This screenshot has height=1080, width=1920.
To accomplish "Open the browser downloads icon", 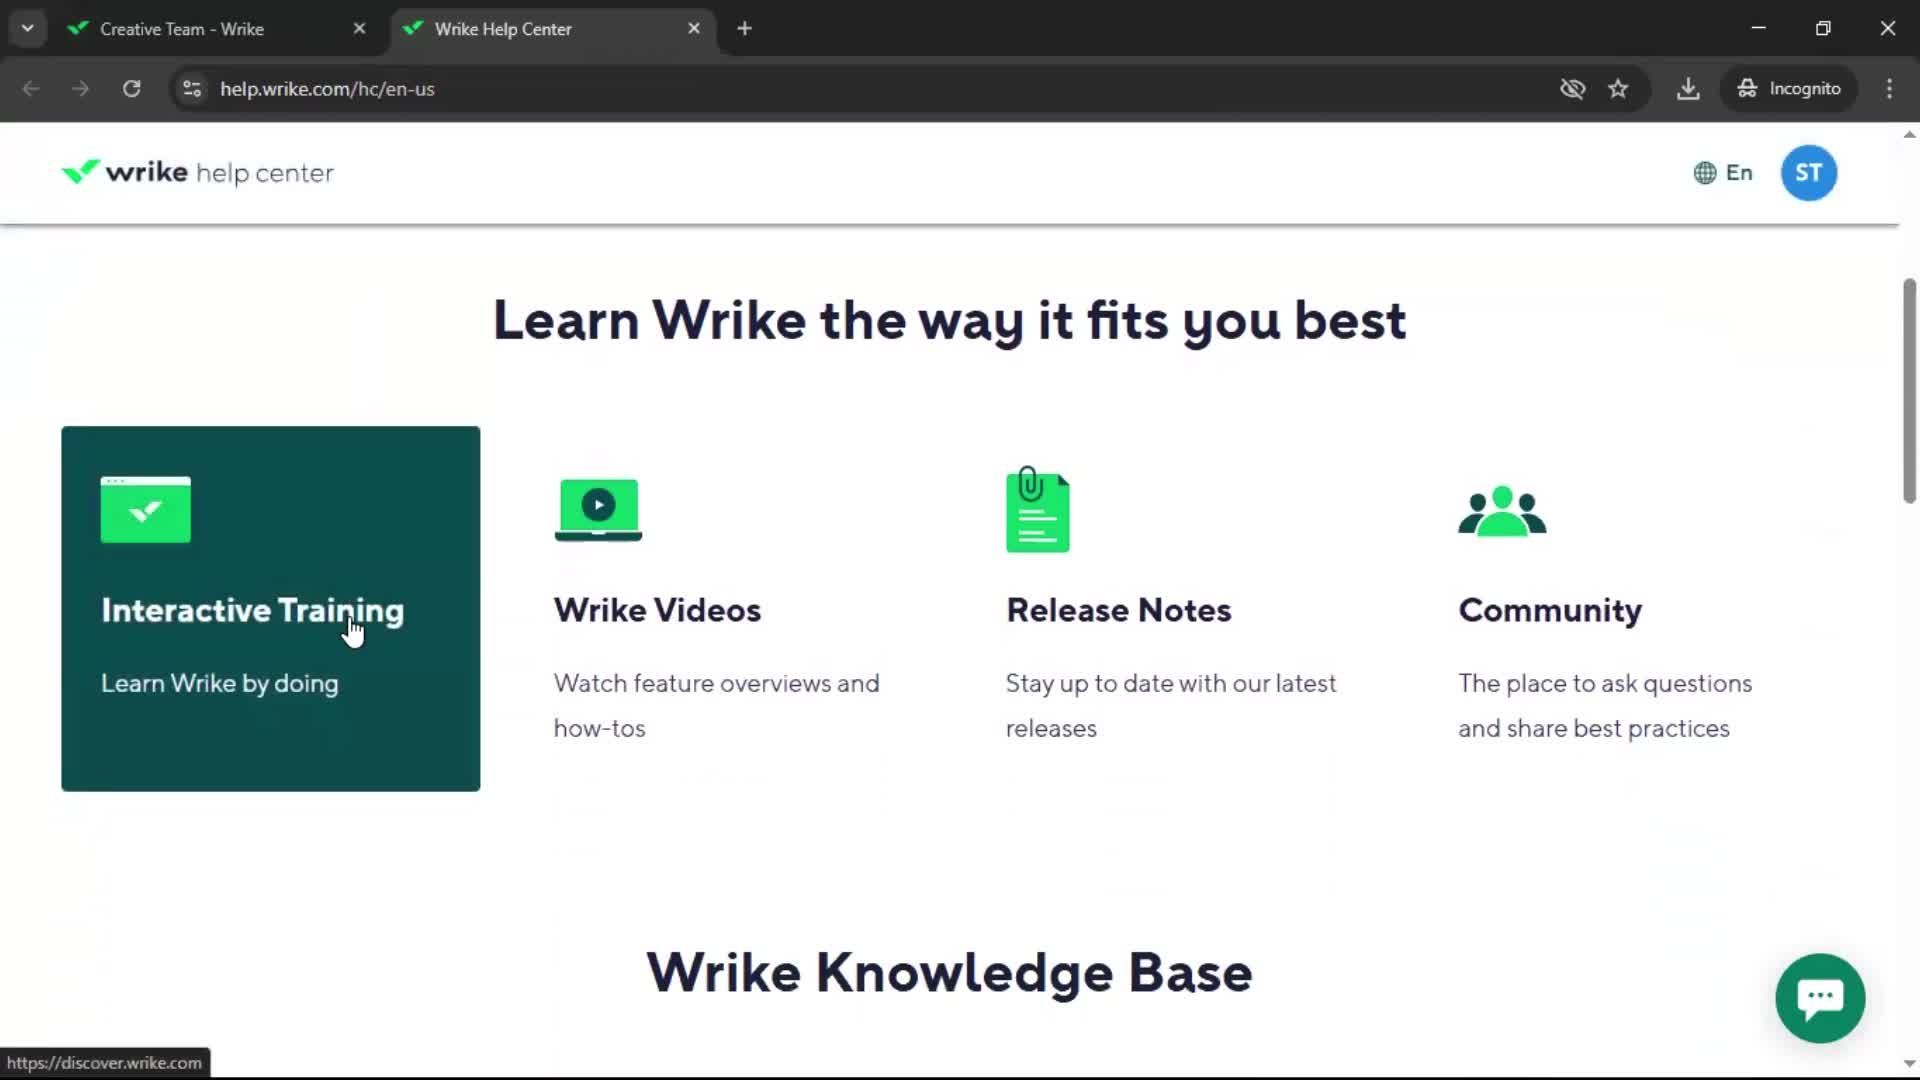I will [1688, 89].
